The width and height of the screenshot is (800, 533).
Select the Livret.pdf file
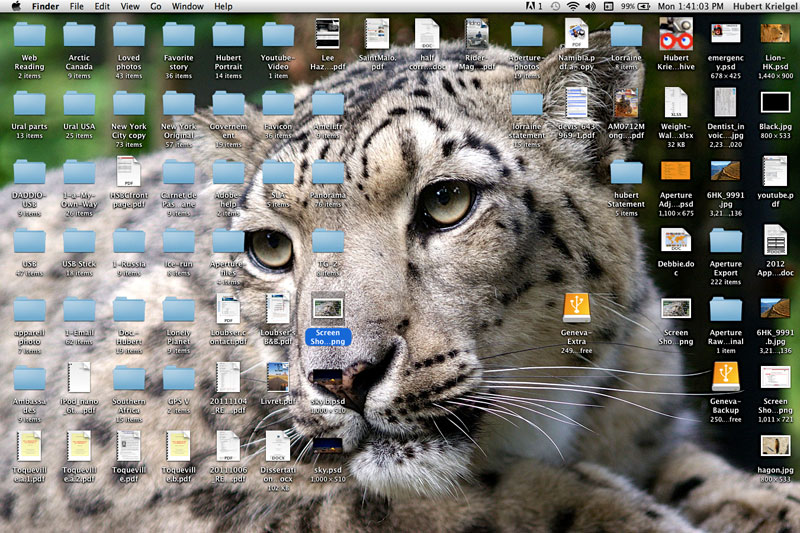point(278,378)
